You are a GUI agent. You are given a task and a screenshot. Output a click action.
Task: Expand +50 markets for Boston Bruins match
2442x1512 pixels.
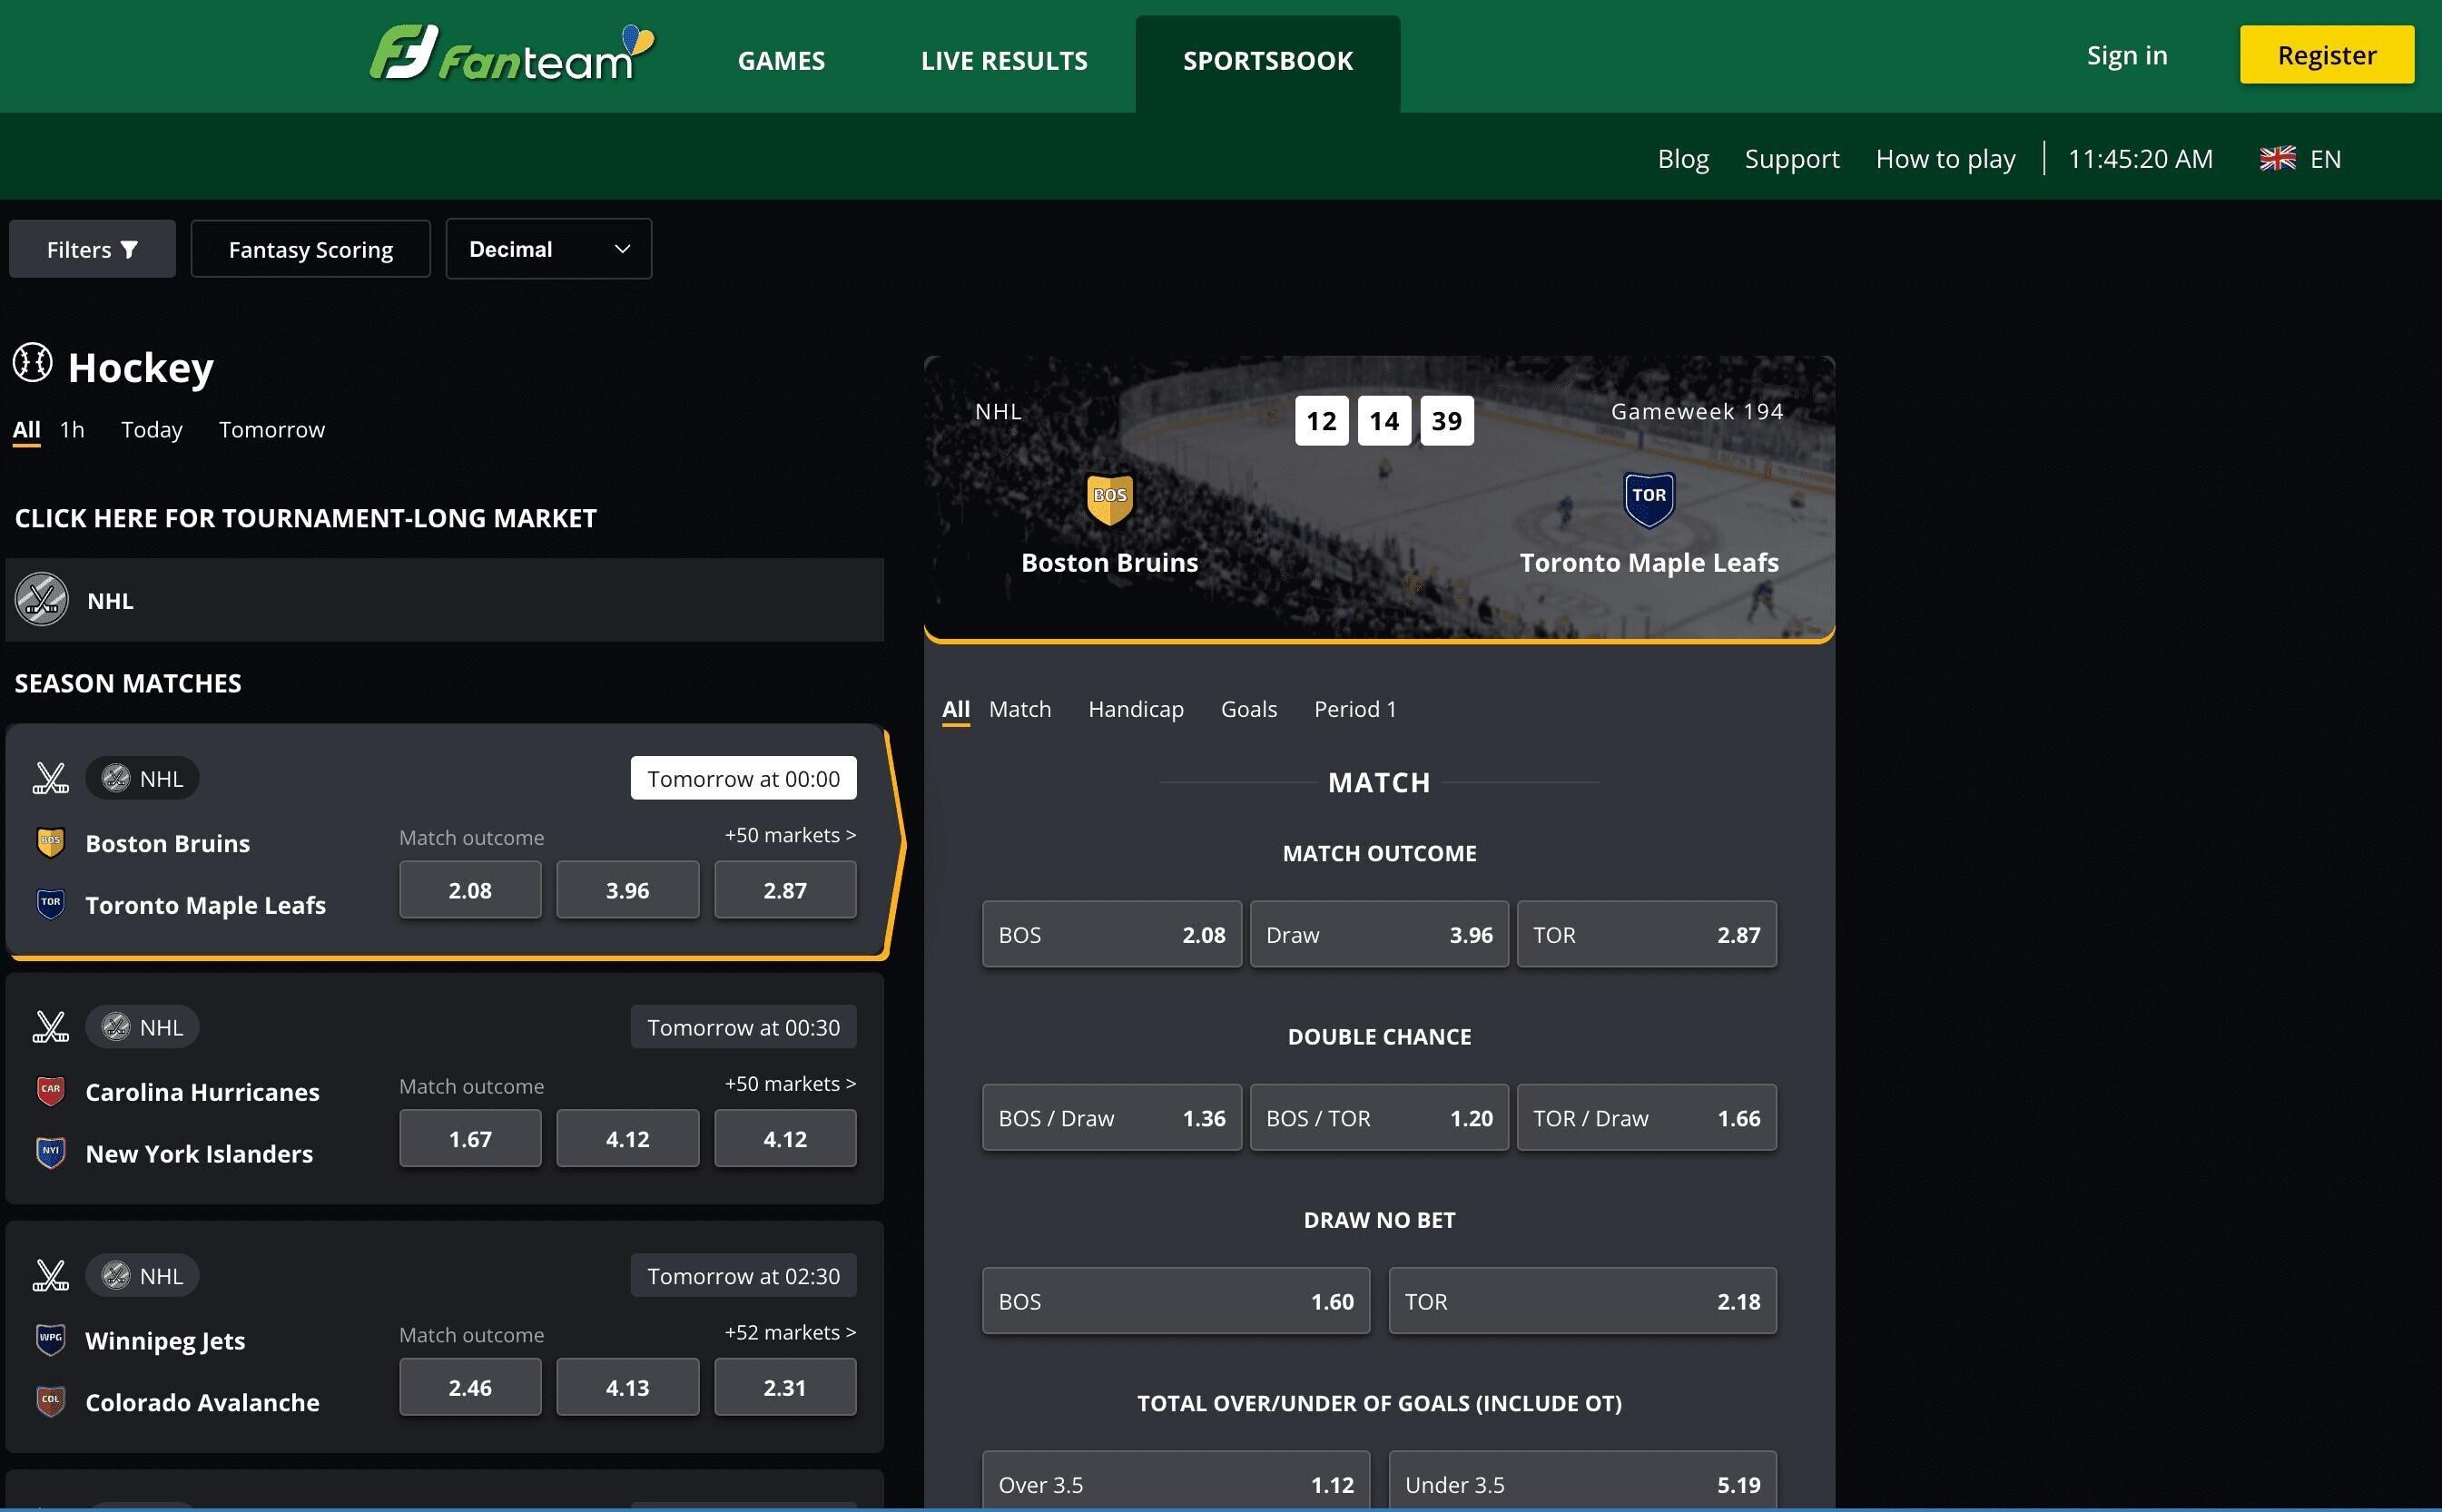coord(790,835)
